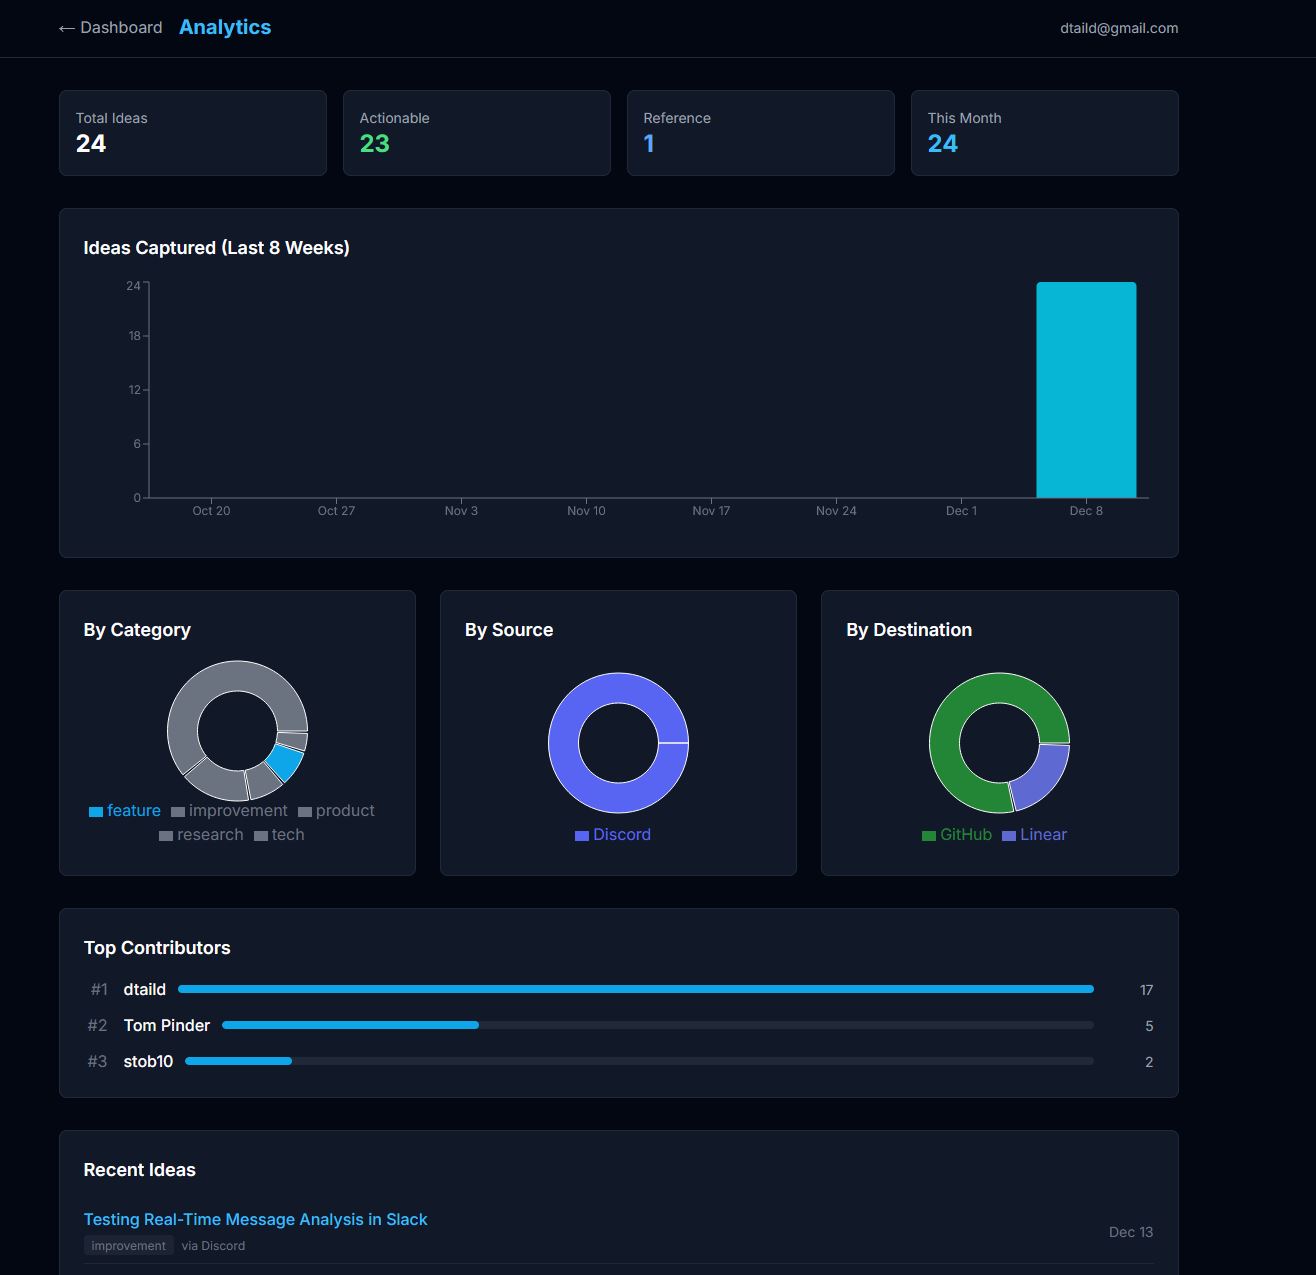Screen dimensions: 1316x1275
Task: Click the Discord legend marker under By Source
Action: coord(582,835)
